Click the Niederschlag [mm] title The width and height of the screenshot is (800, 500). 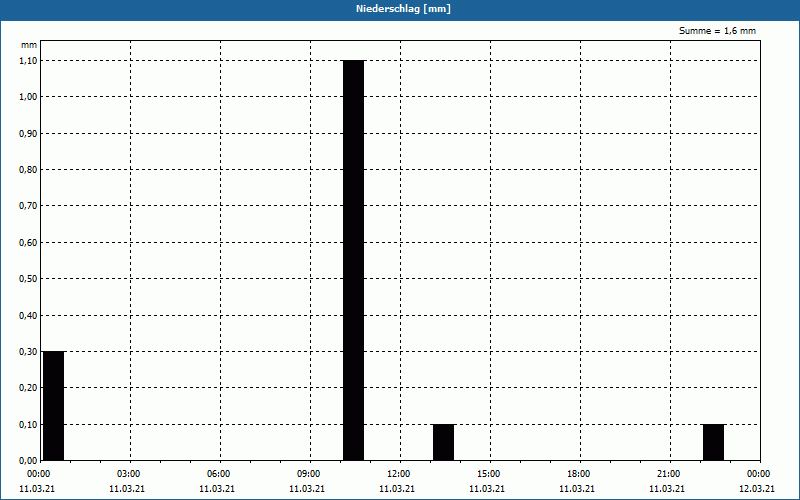403,9
